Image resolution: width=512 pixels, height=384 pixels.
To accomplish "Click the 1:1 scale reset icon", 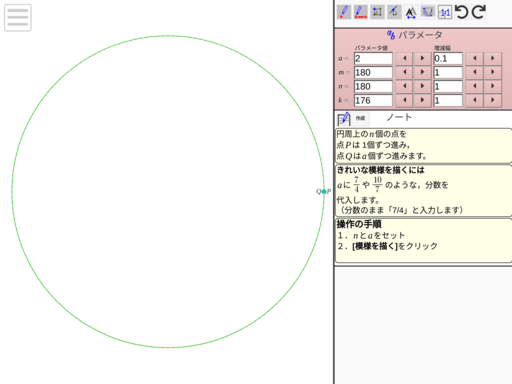I will click(445, 12).
